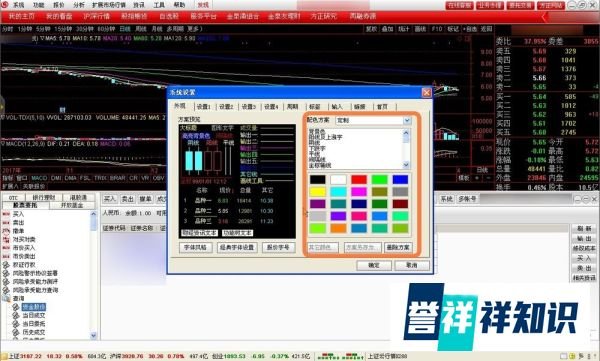Select the black color swatch
The image size is (600, 361).
[x=318, y=179]
